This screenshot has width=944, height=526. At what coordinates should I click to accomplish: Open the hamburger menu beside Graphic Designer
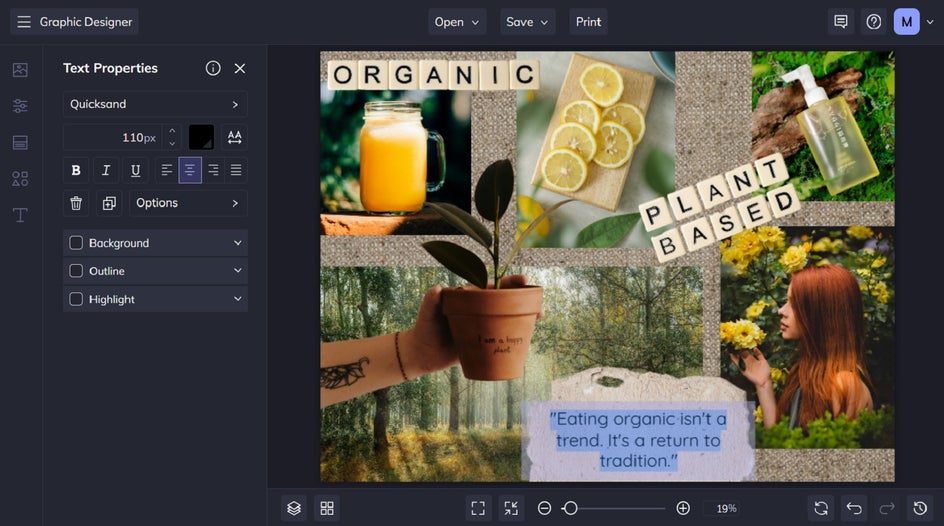(x=23, y=22)
